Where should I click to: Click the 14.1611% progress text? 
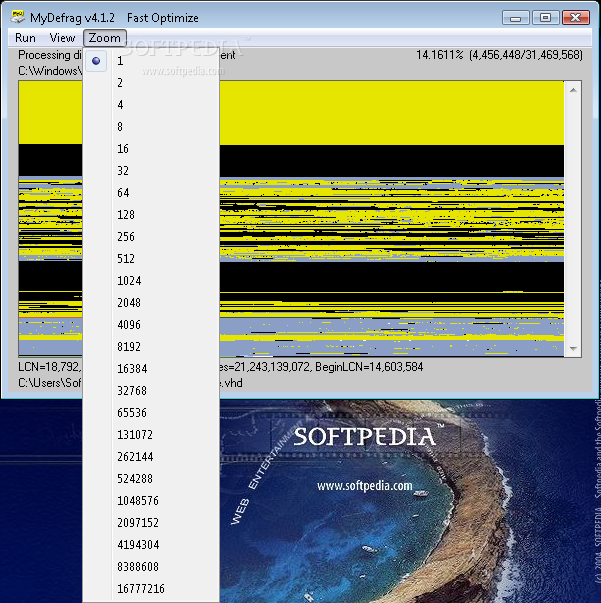pyautogui.click(x=440, y=55)
